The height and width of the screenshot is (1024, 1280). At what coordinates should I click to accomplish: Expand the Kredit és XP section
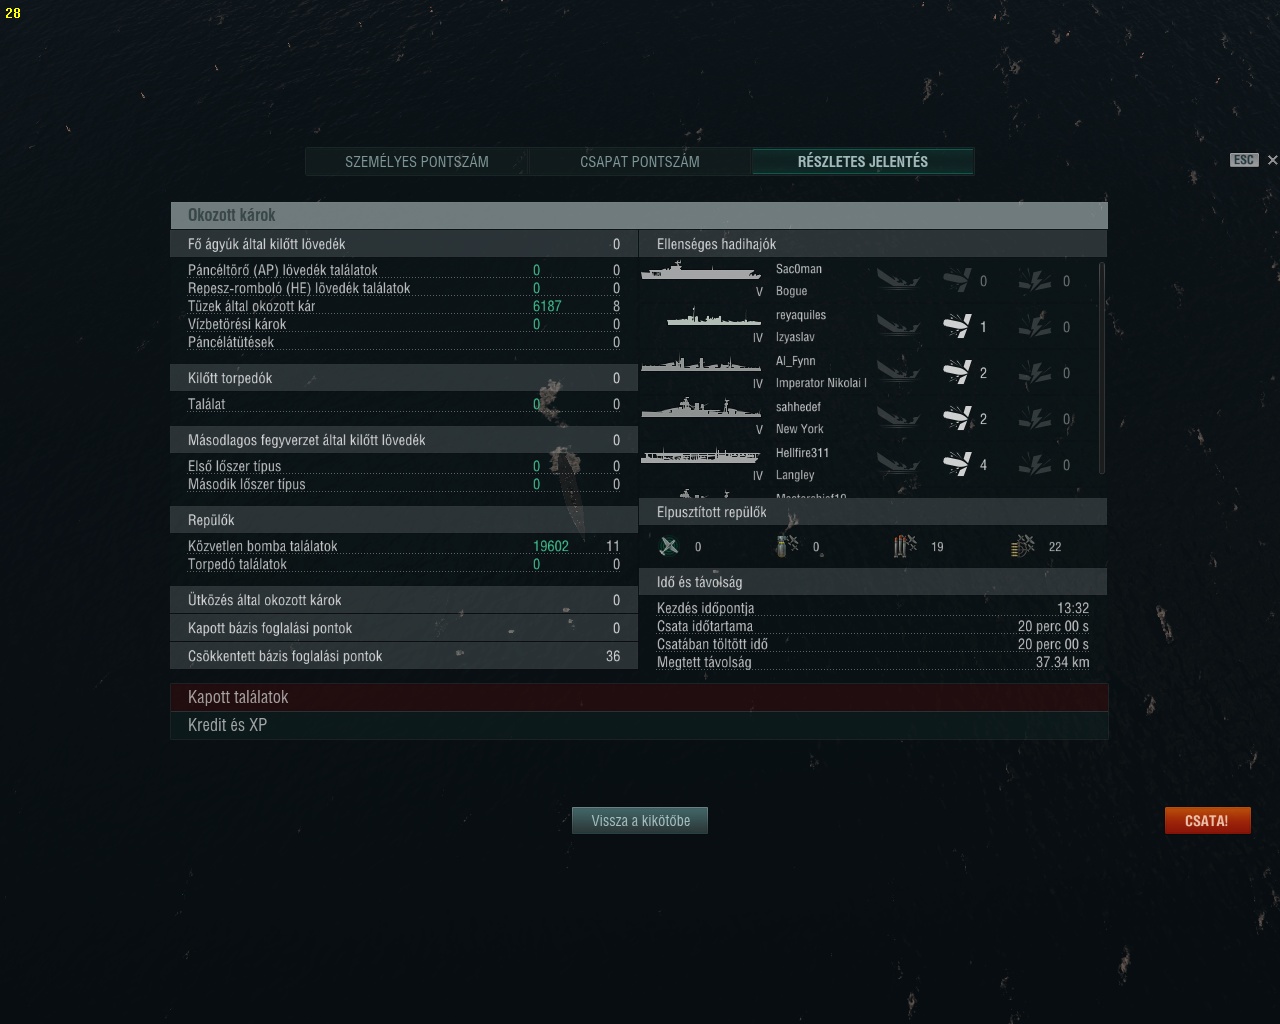[639, 725]
